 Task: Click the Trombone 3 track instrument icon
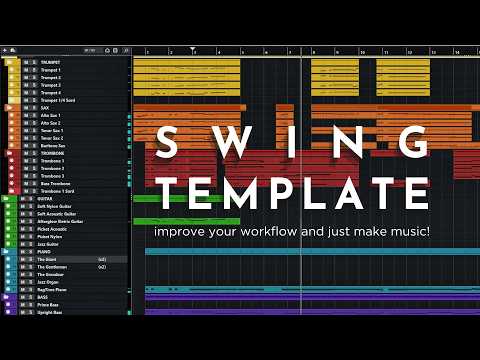pos(11,176)
